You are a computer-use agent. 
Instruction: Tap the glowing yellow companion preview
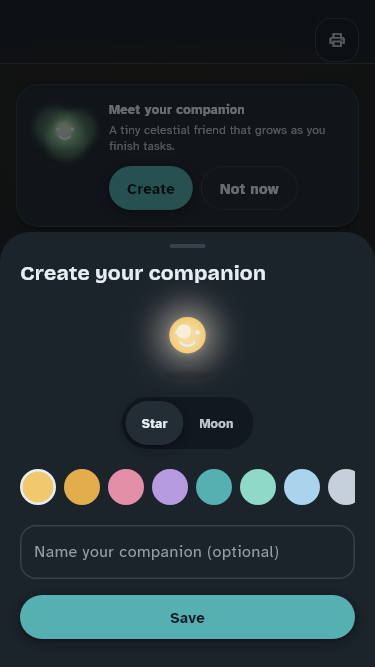coord(188,335)
